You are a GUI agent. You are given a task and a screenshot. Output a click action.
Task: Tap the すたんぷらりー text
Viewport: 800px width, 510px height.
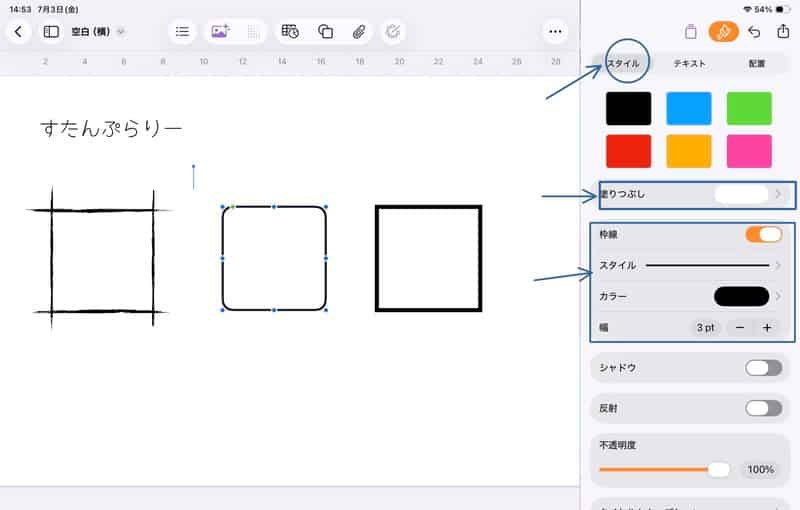(111, 129)
